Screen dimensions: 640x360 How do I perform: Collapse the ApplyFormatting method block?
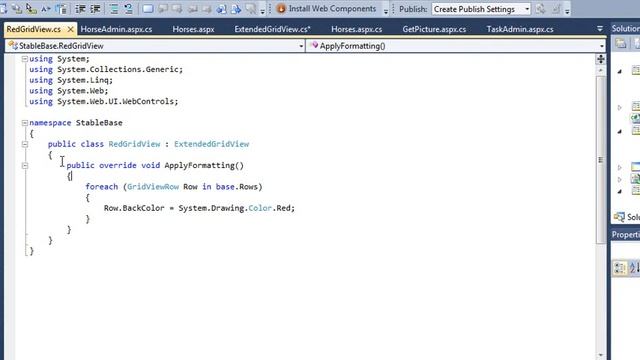coord(24,165)
